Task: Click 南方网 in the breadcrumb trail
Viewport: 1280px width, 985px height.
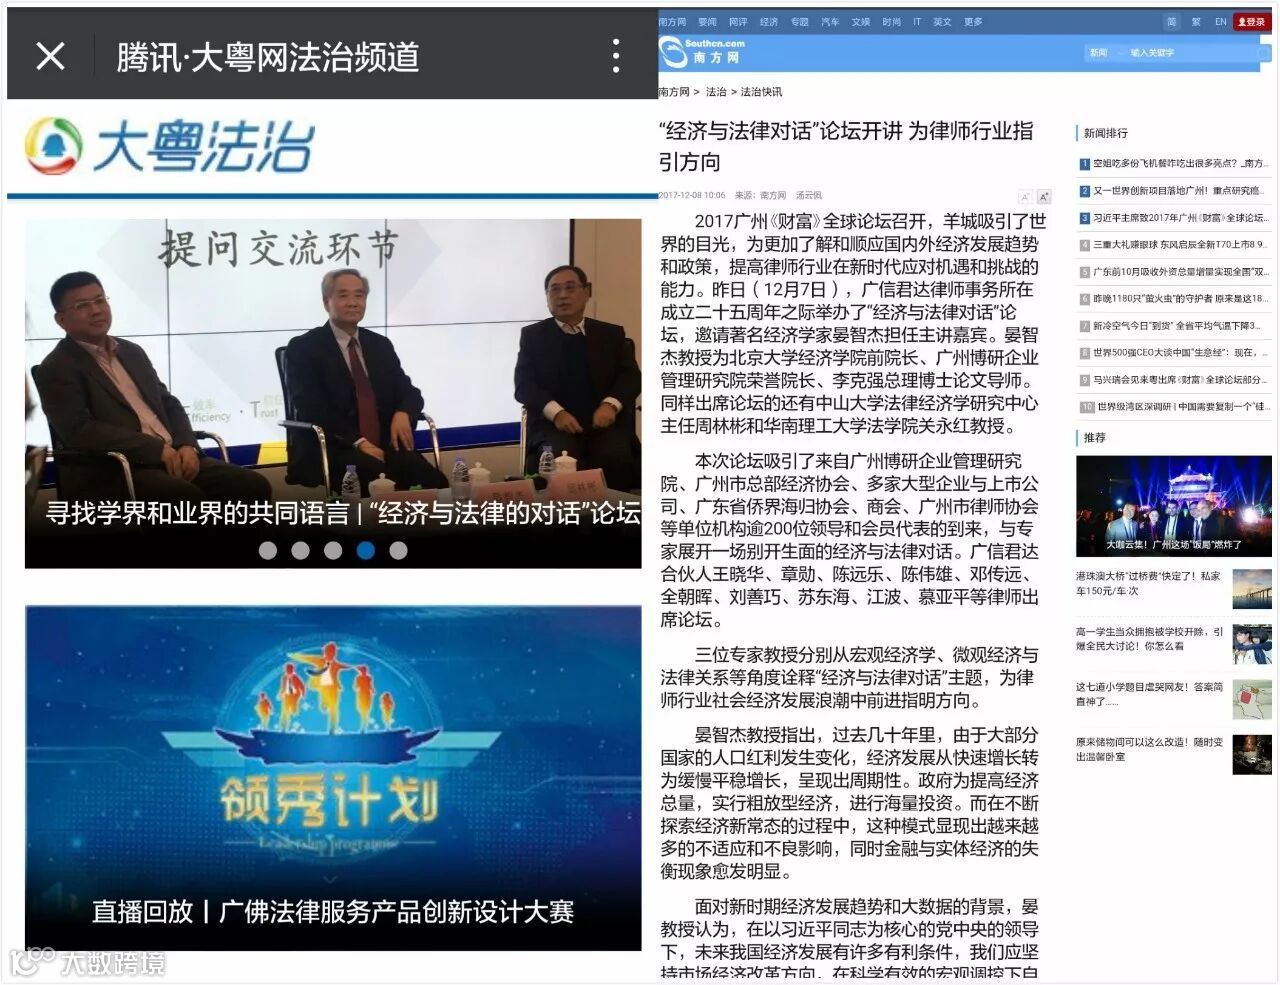Action: tap(674, 92)
